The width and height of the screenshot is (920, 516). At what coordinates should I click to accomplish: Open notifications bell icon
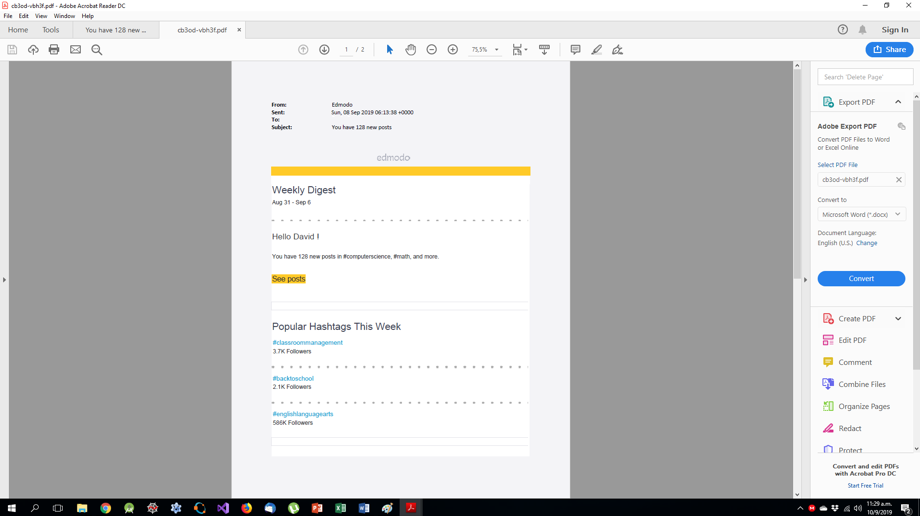(862, 29)
